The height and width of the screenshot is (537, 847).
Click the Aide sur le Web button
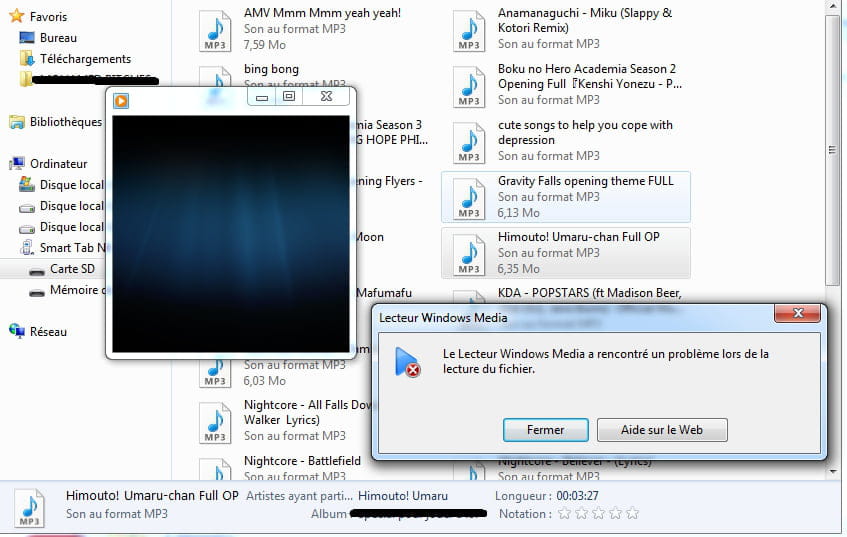coord(662,430)
